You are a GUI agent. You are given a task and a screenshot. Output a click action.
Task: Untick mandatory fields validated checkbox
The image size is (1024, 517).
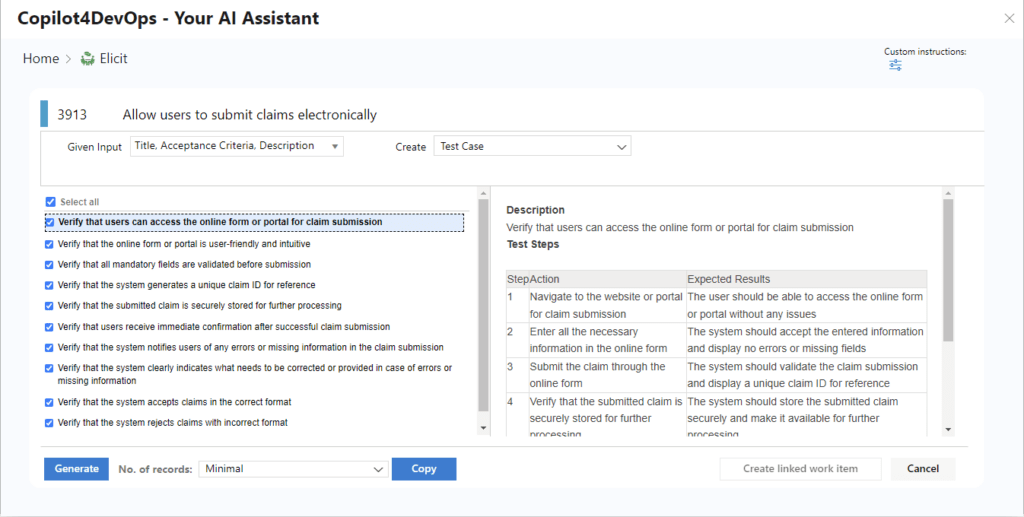click(x=49, y=265)
